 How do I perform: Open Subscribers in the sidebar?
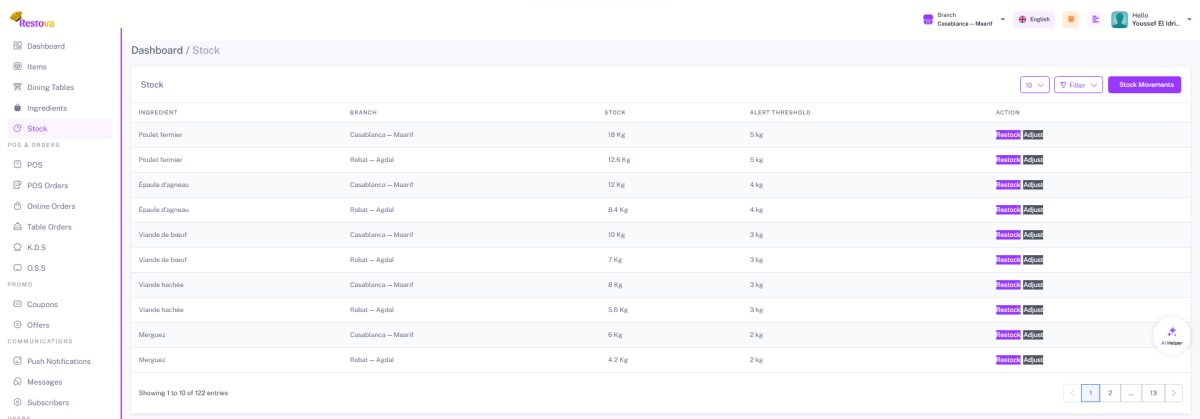click(x=59, y=402)
